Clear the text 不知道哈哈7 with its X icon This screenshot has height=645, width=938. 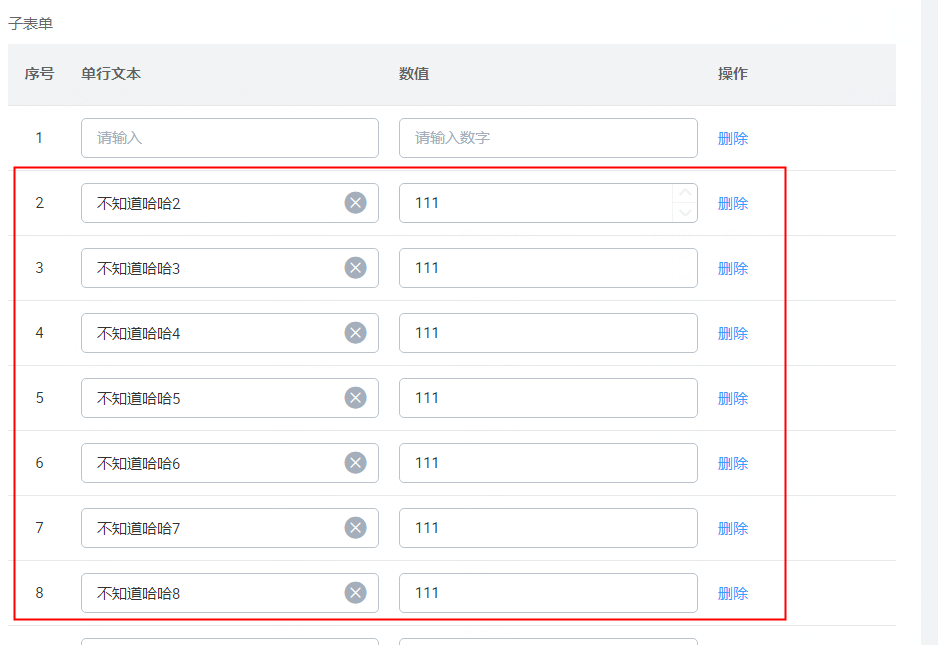(x=355, y=528)
